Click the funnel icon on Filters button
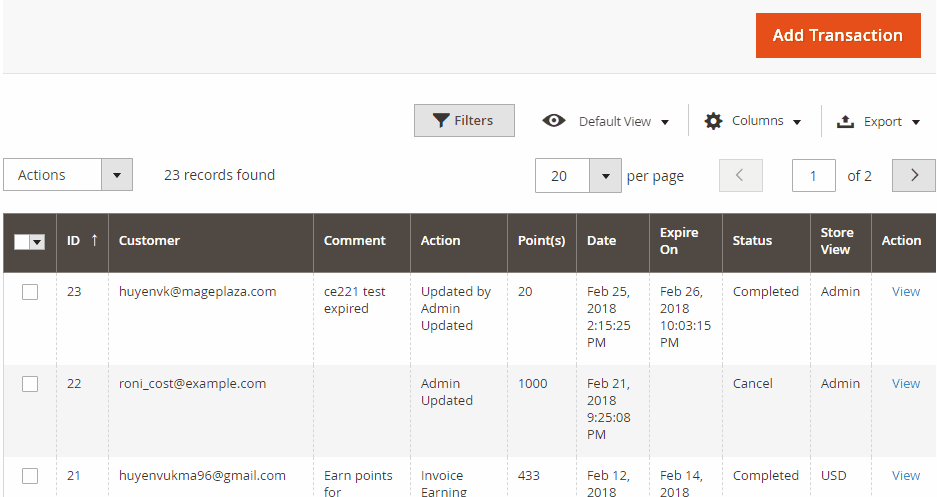 [441, 121]
